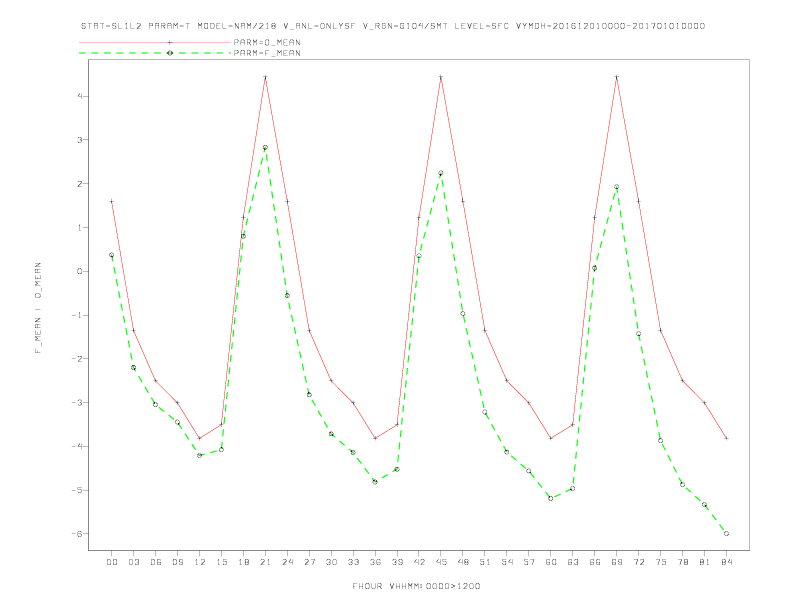Image resolution: width=792 pixels, height=612 pixels.
Task: Click x-axis tick label 75
Action: pos(661,562)
